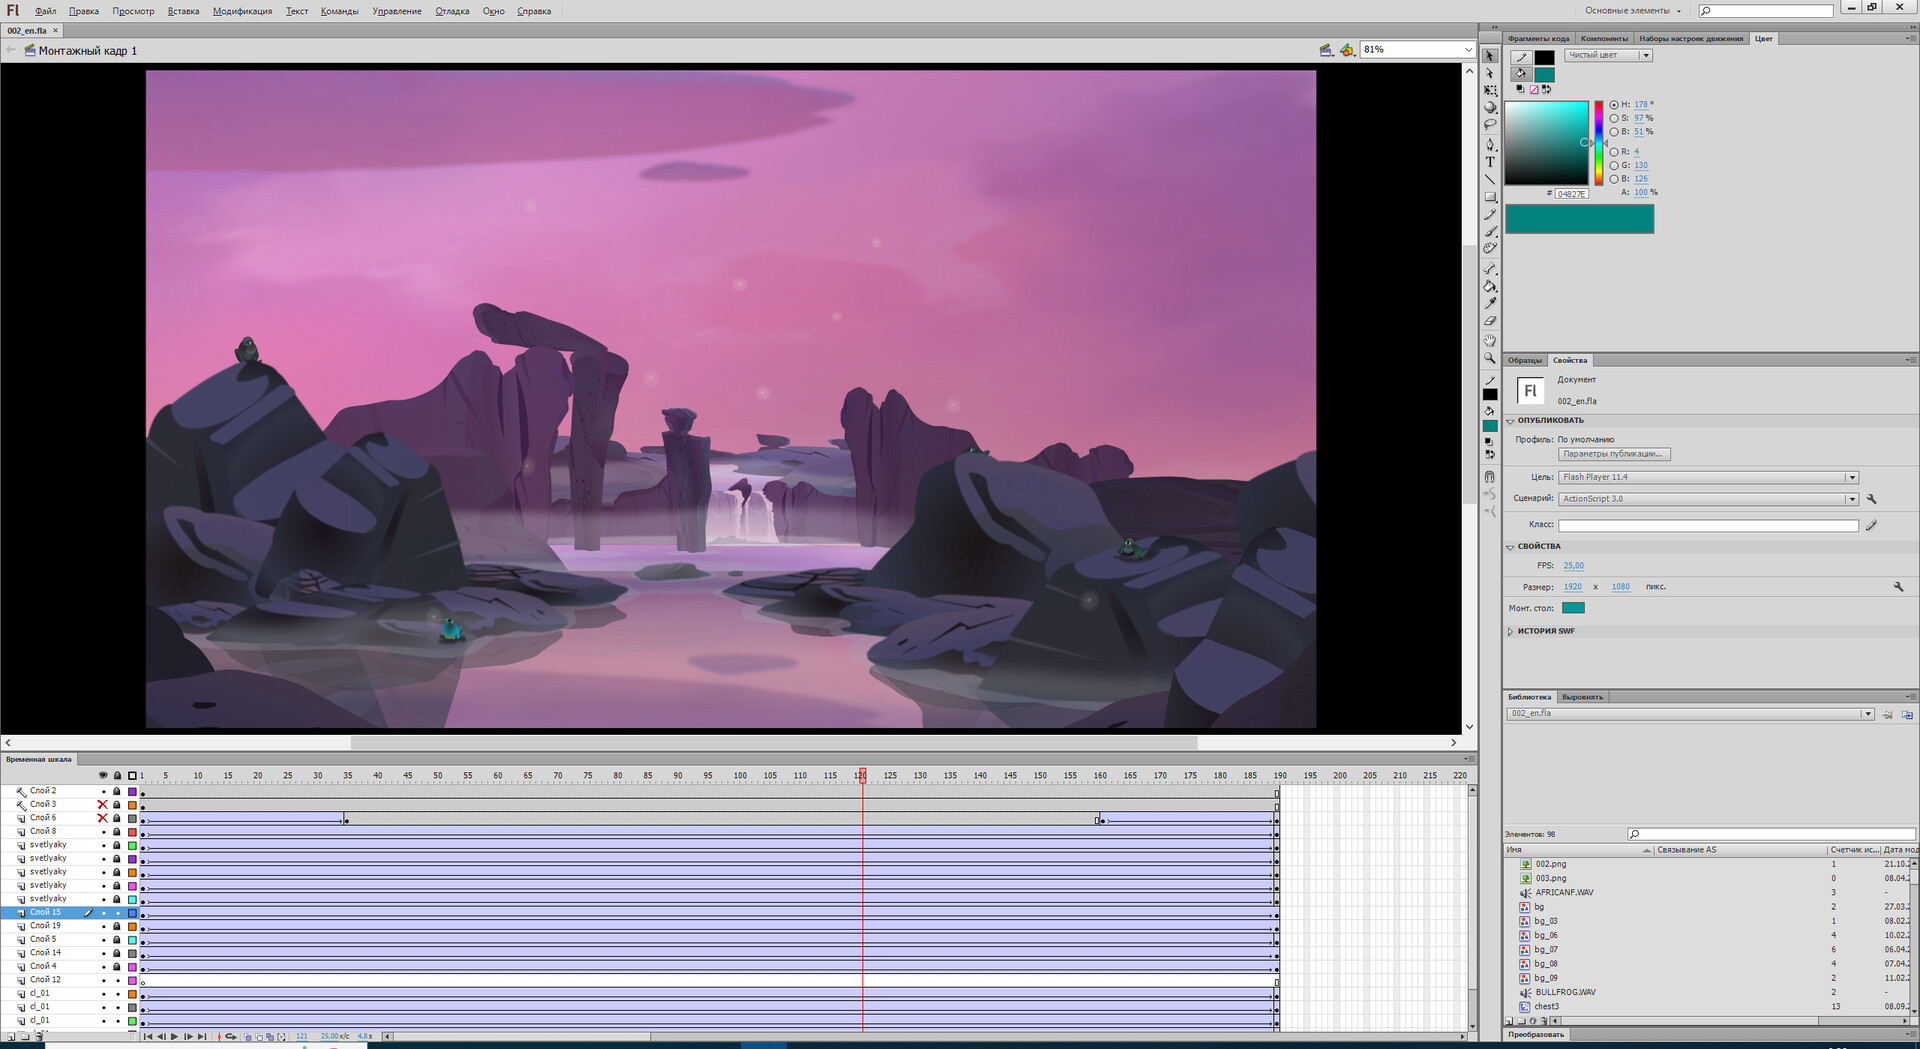Open the Файл menu
The height and width of the screenshot is (1049, 1920).
(x=46, y=11)
